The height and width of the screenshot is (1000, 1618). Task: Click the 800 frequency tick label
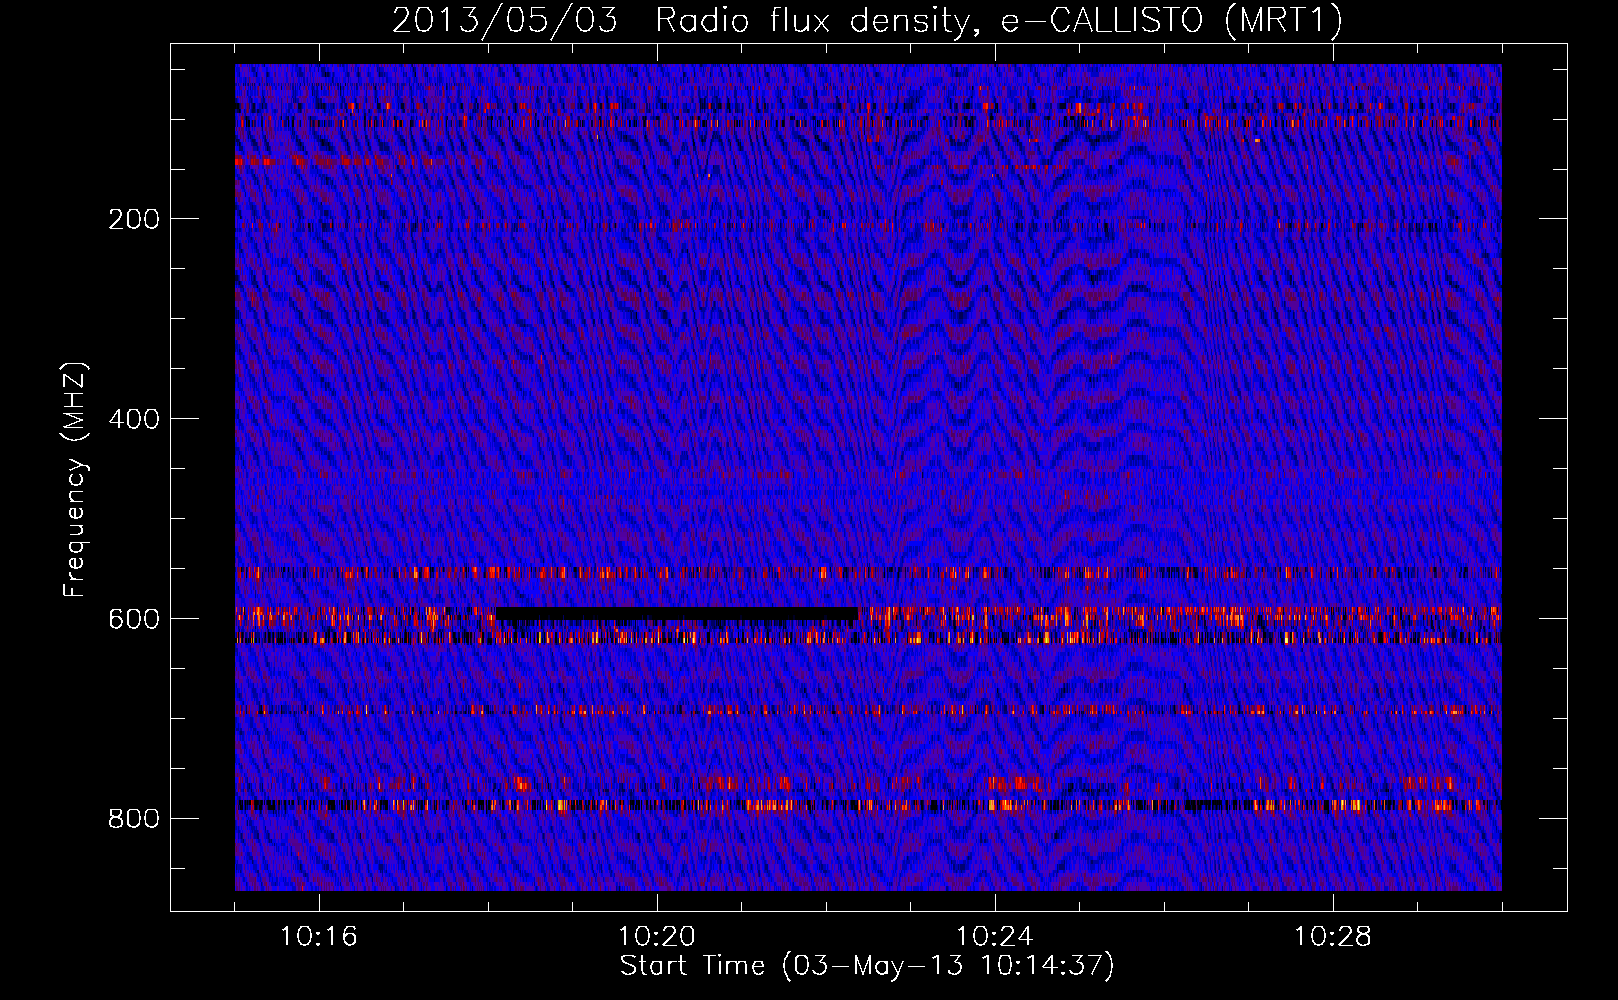coord(134,819)
